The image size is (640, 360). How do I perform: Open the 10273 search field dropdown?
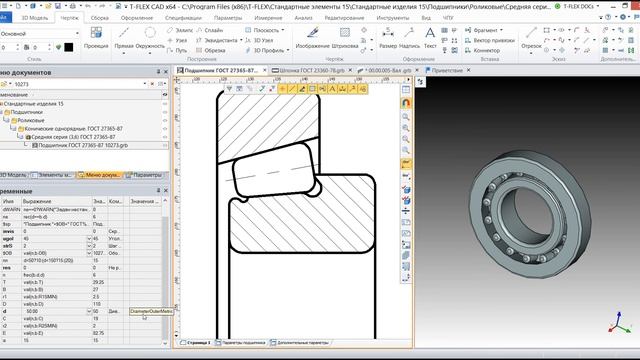click(x=144, y=84)
